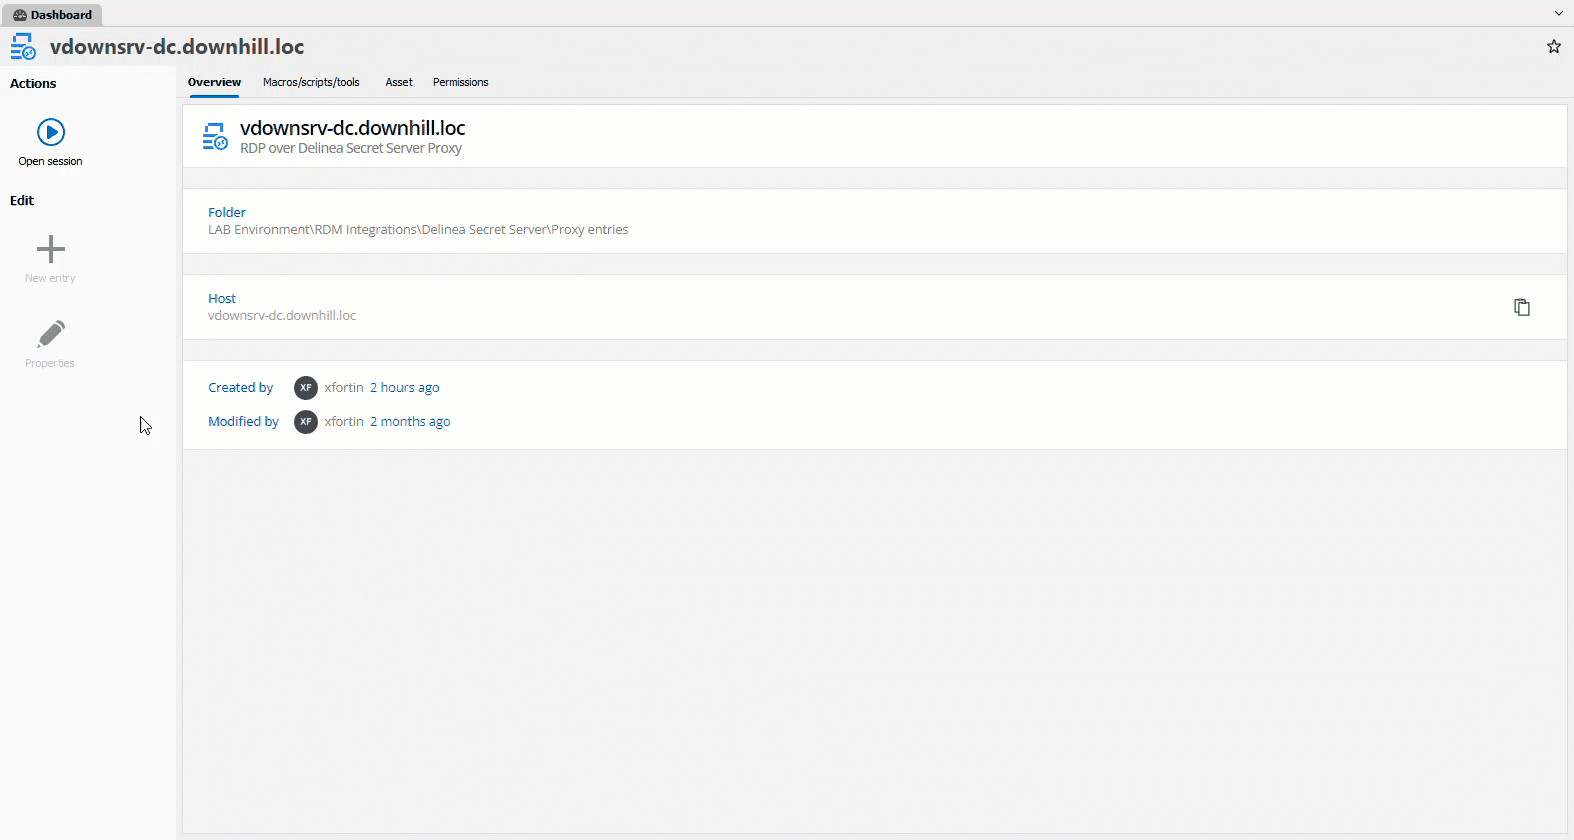Screen dimensions: 1574x840
Task: Copy the host name using copy icon
Action: (x=1521, y=307)
